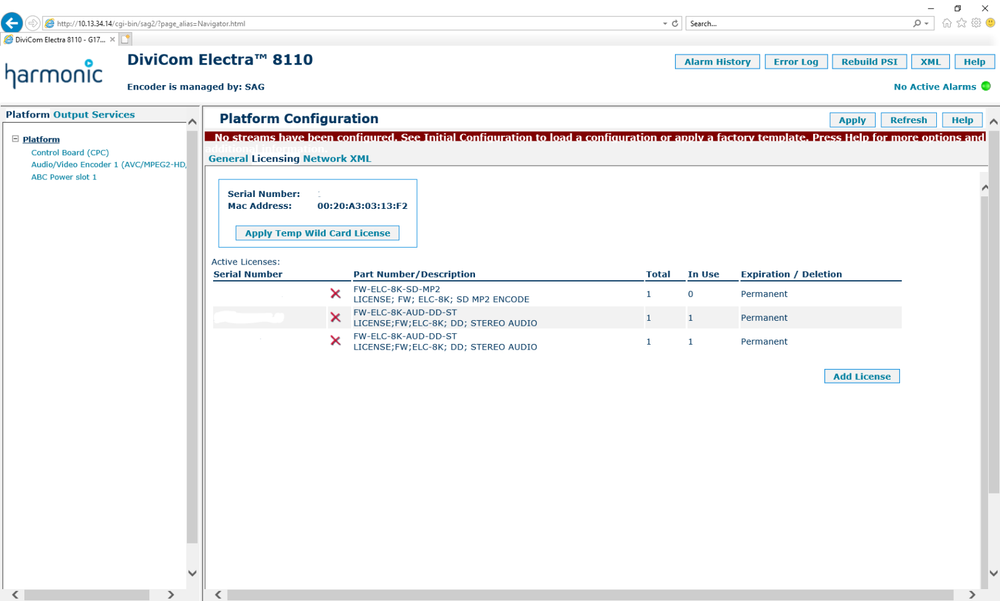Image resolution: width=1000 pixels, height=601 pixels.
Task: Click the Harmonic logo
Action: (x=53, y=74)
